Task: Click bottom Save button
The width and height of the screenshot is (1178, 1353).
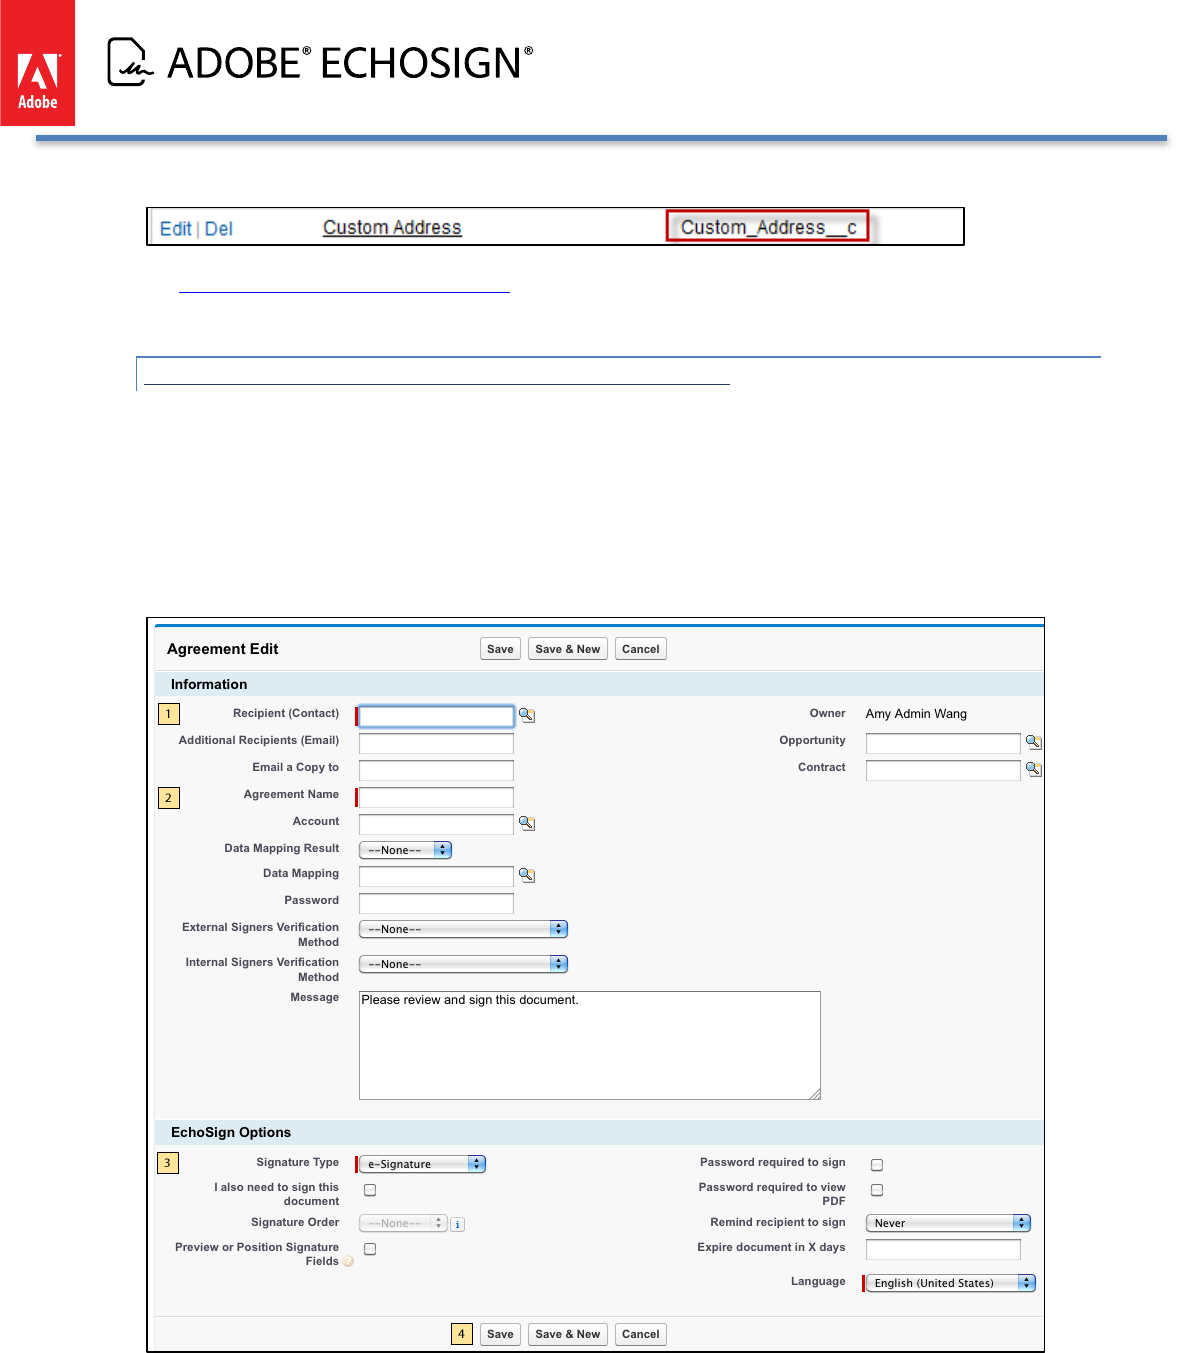Action: click(500, 1334)
